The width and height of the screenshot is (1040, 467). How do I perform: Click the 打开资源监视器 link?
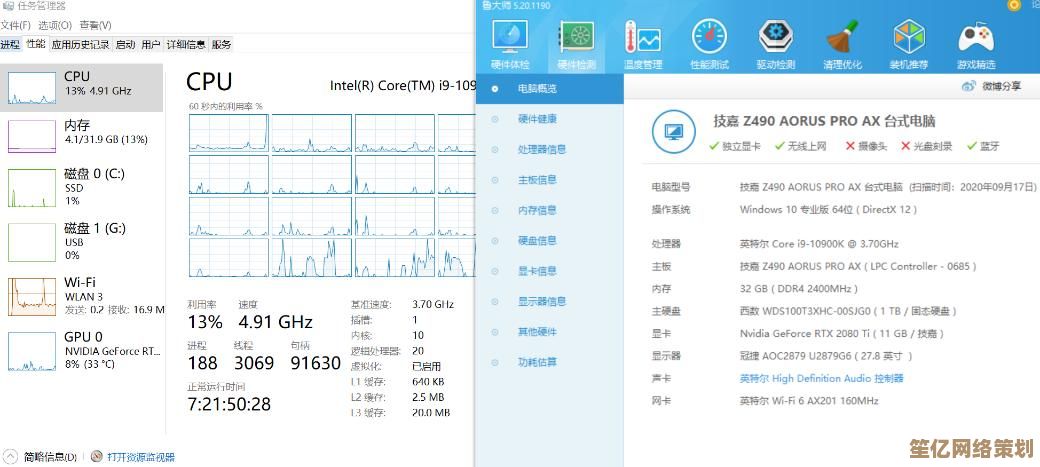141,457
